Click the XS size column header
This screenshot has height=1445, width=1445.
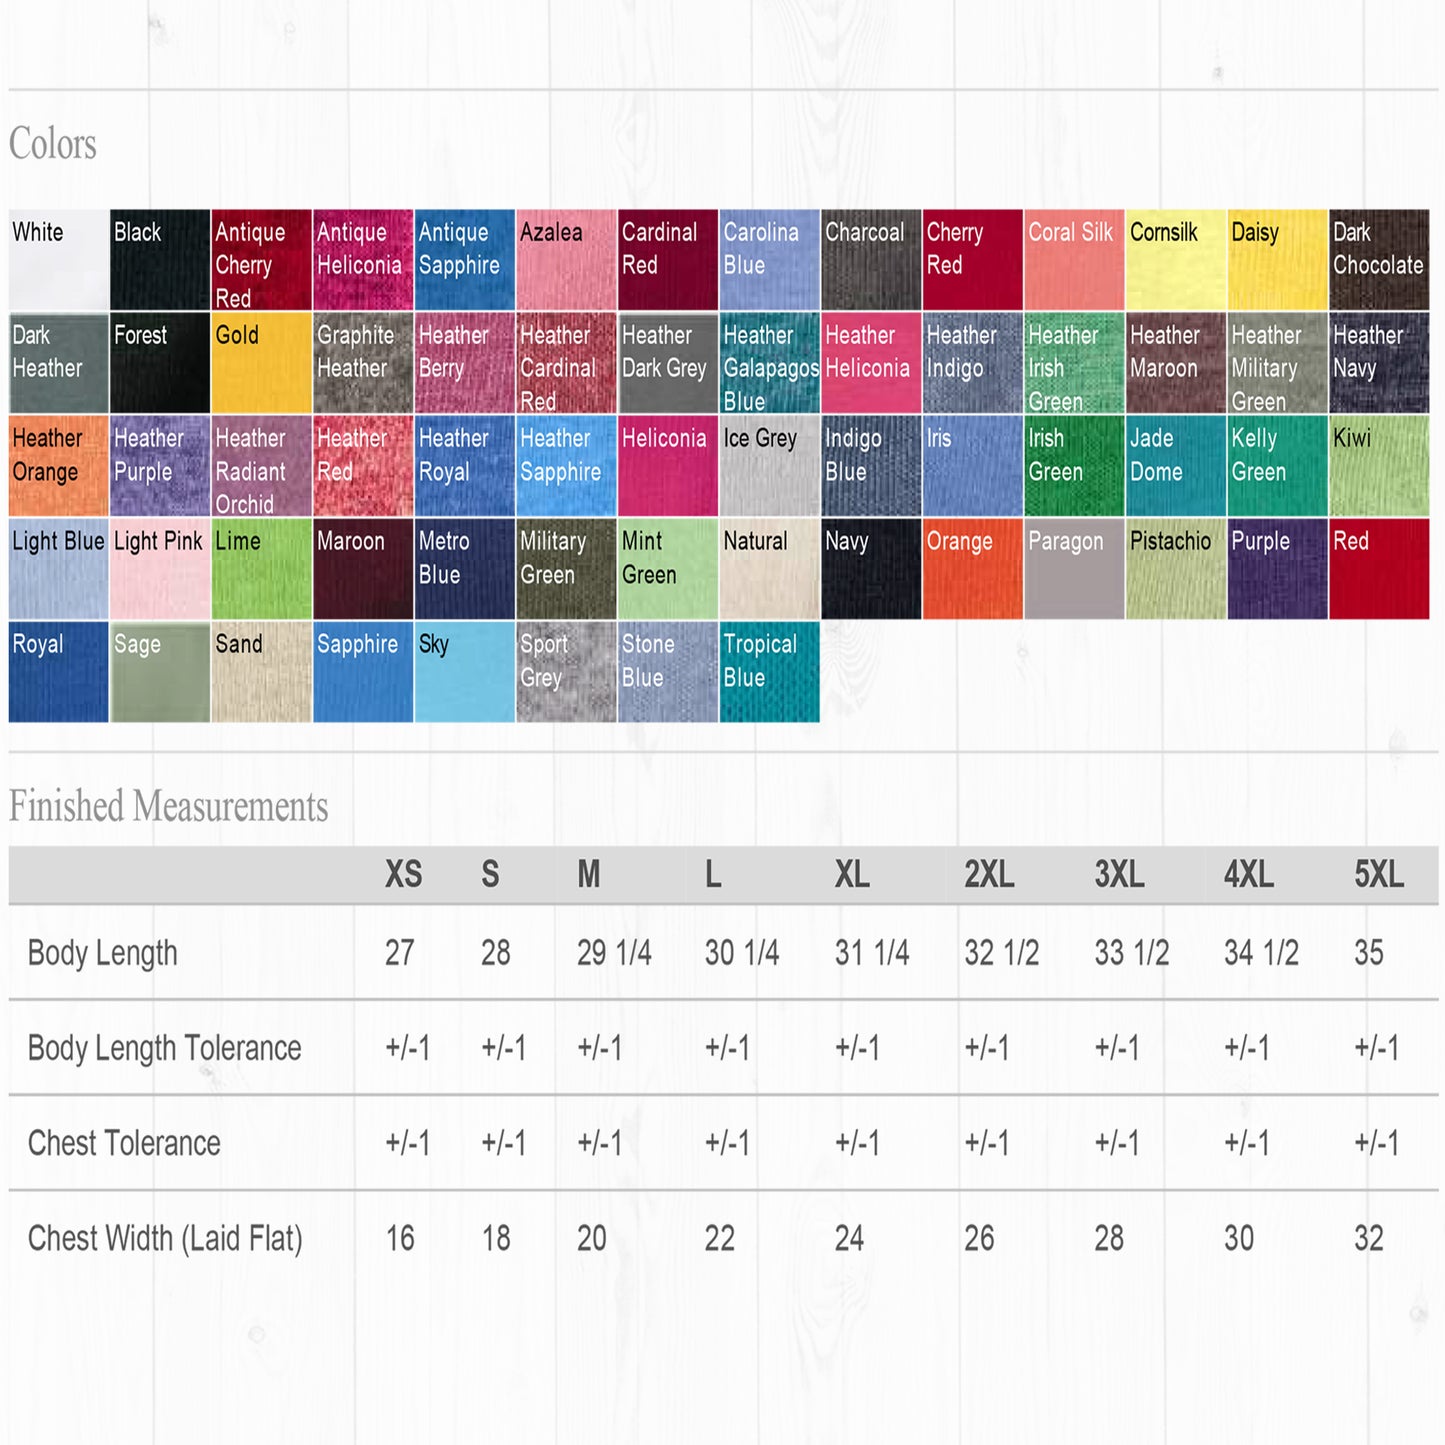(403, 875)
